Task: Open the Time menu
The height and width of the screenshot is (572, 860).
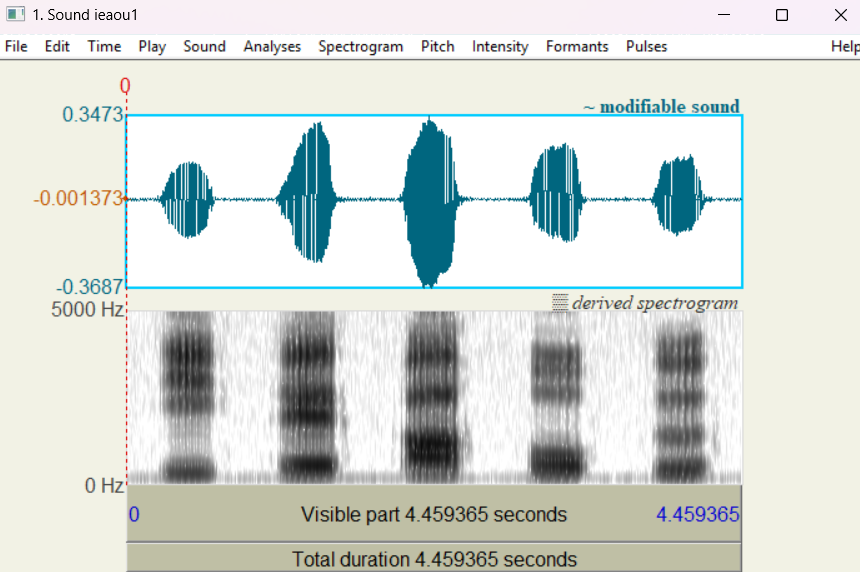Action: coord(104,47)
